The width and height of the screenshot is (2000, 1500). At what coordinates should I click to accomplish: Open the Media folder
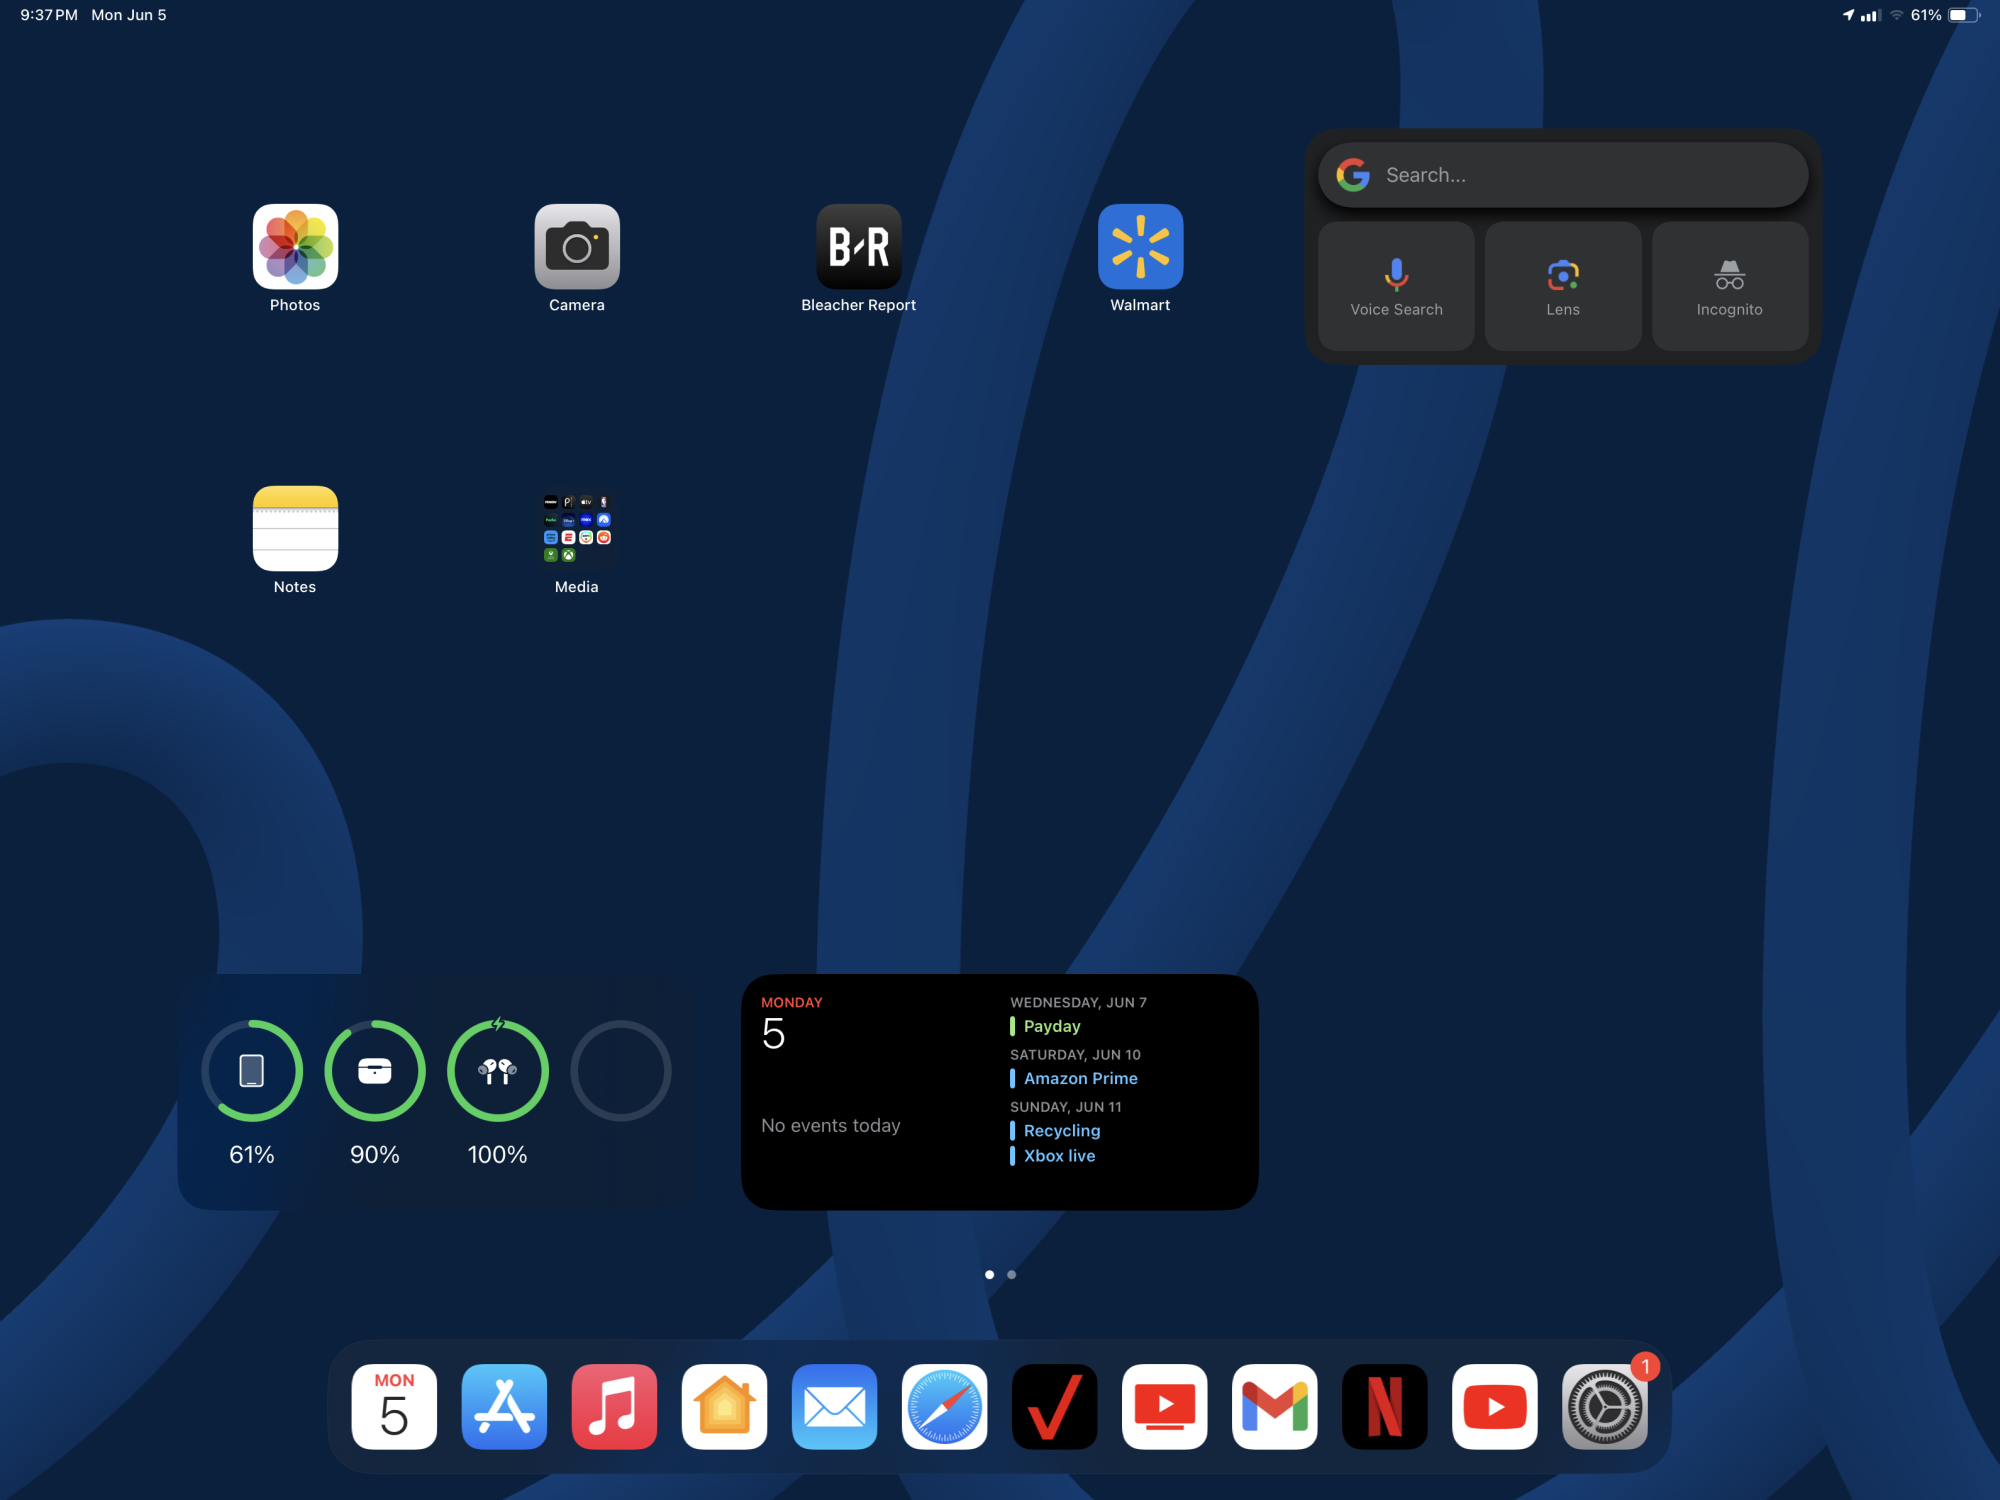(577, 529)
